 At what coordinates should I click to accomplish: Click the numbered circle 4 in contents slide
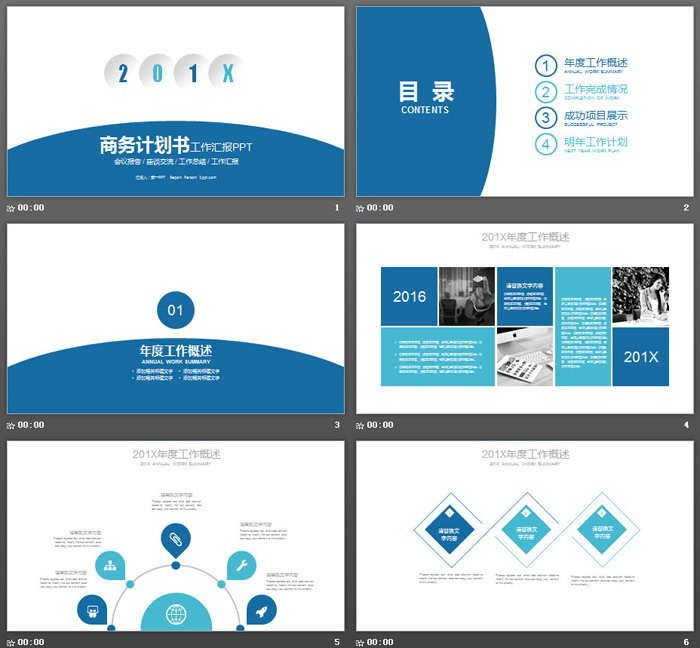point(546,144)
